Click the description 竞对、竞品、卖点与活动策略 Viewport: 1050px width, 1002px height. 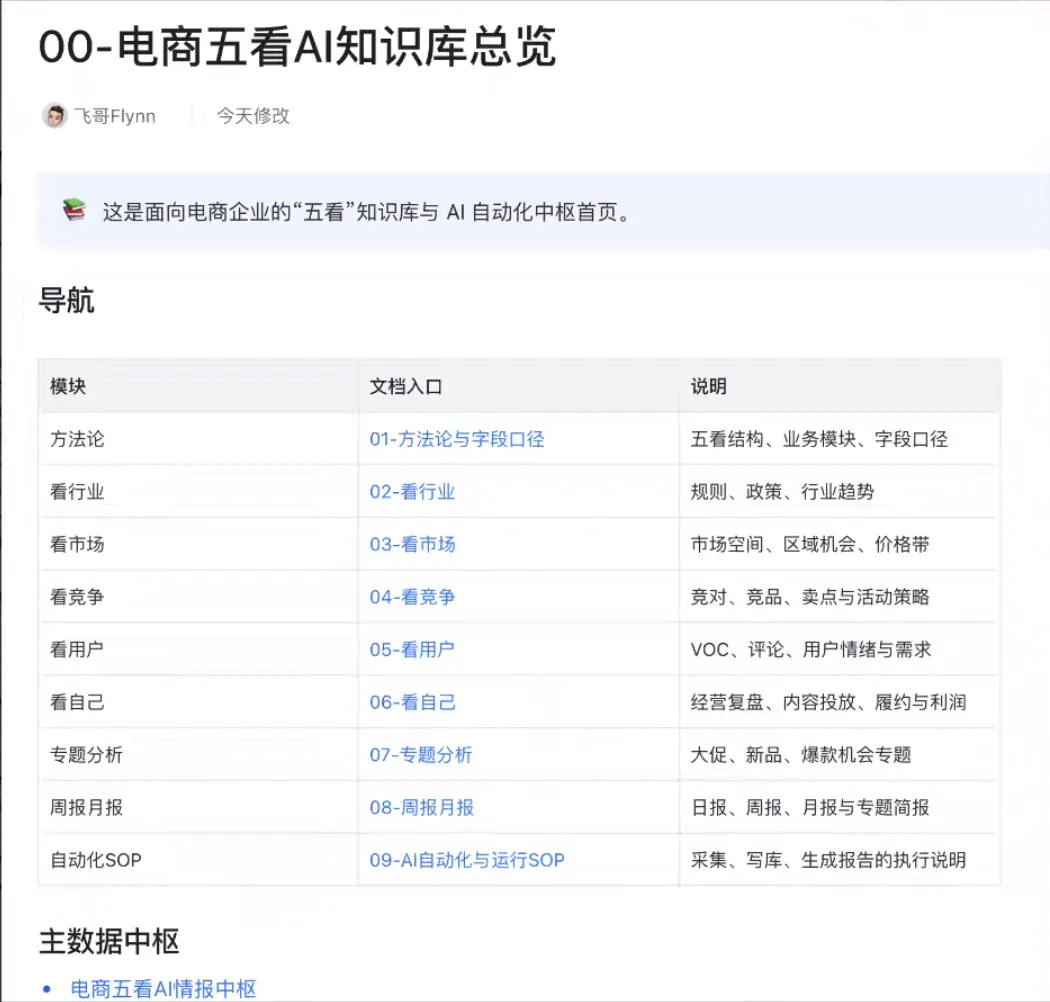[810, 597]
